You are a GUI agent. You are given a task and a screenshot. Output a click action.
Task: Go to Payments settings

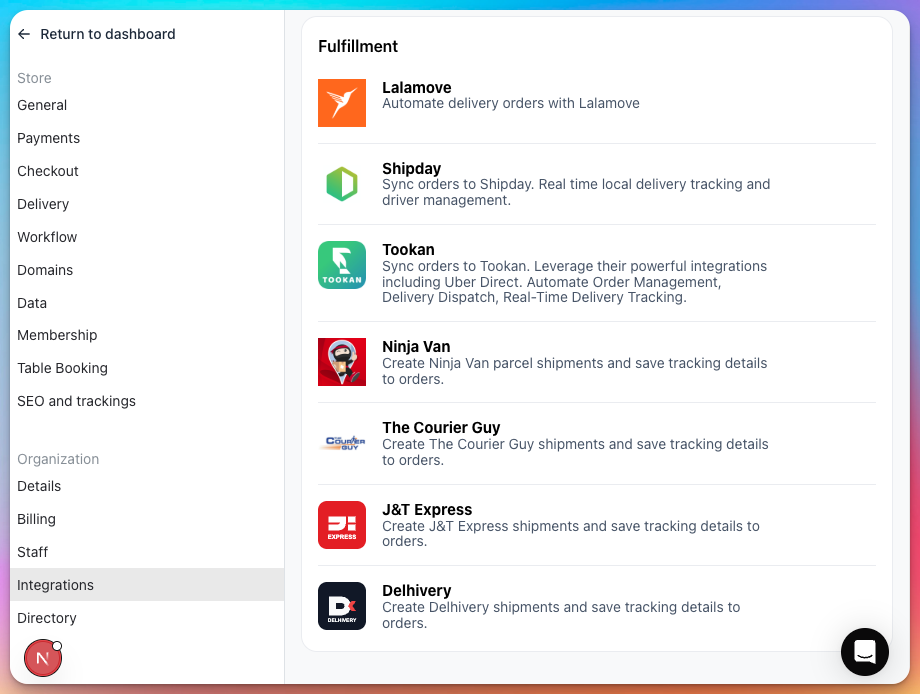48,138
